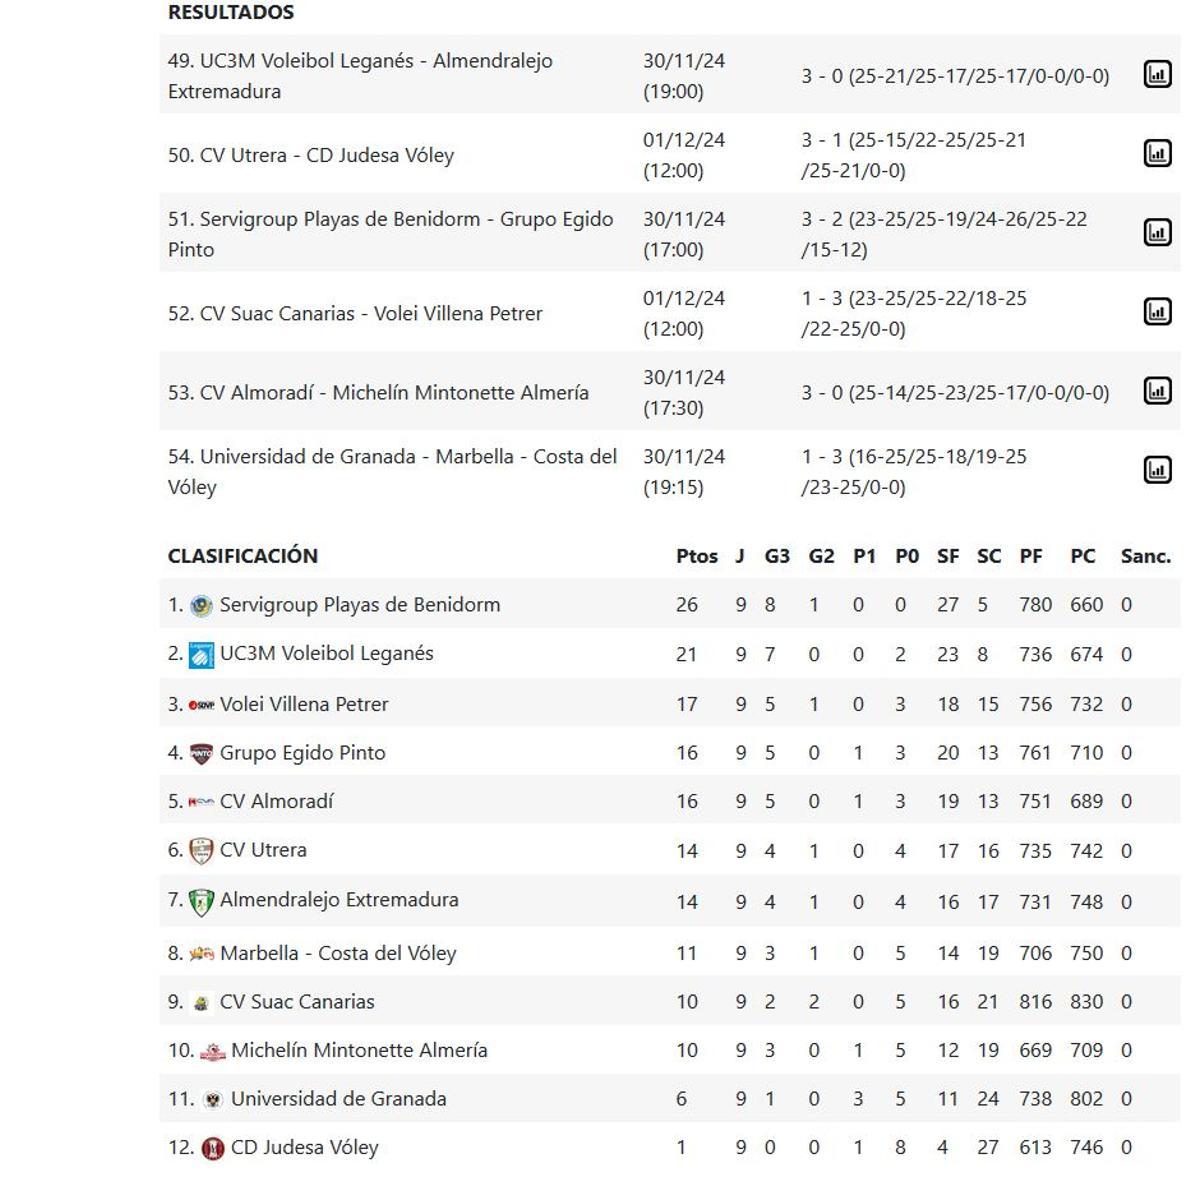The width and height of the screenshot is (1200, 1181).
Task: Open statistics for CV Suac Canarias match
Action: click(1157, 311)
